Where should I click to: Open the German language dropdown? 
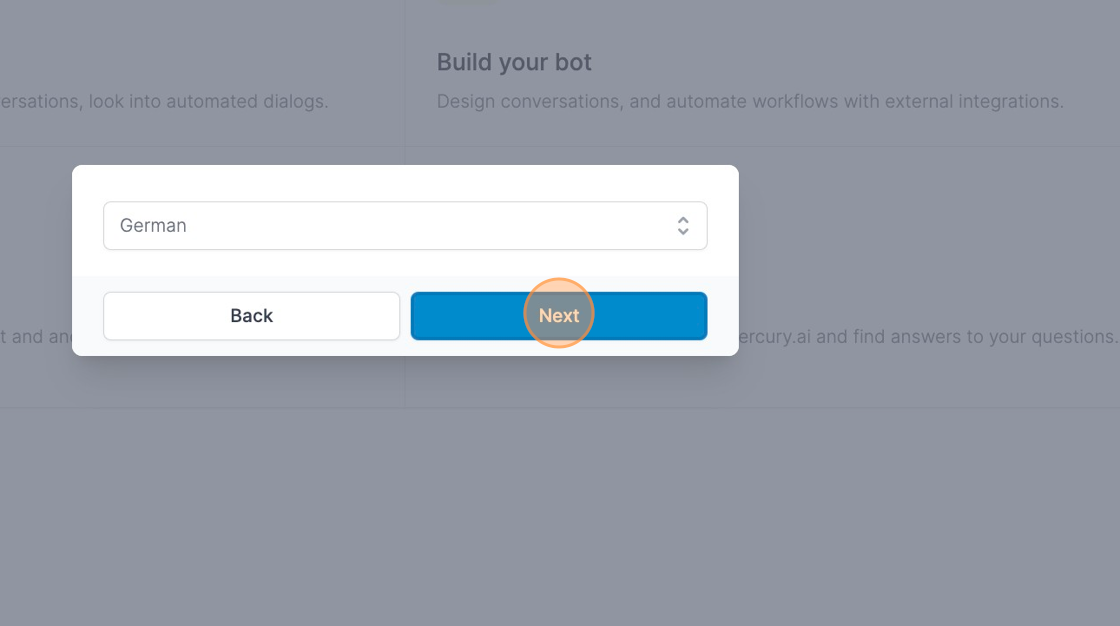pos(405,226)
